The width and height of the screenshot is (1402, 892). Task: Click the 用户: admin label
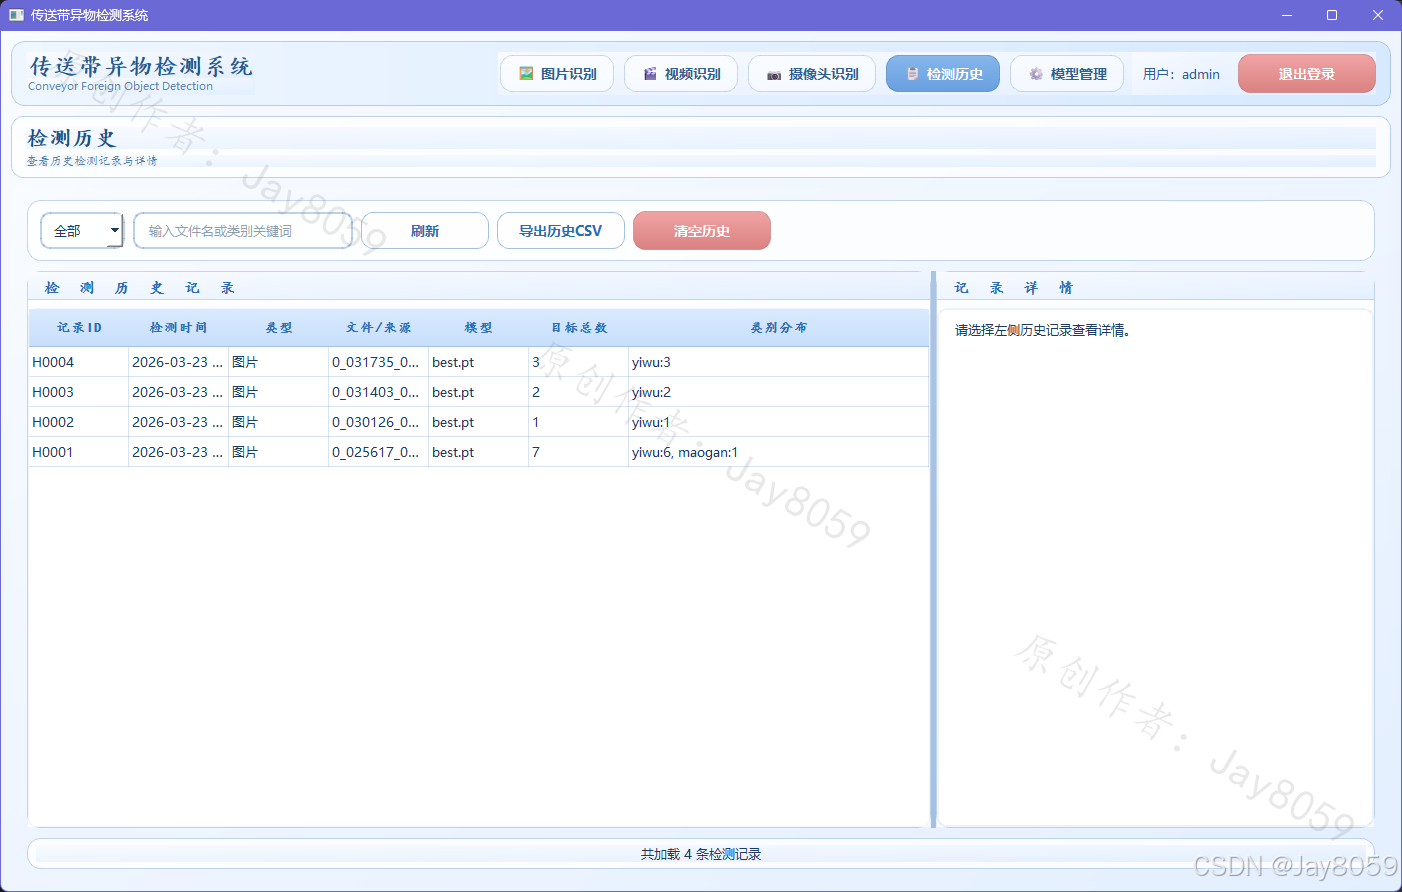pos(1181,74)
